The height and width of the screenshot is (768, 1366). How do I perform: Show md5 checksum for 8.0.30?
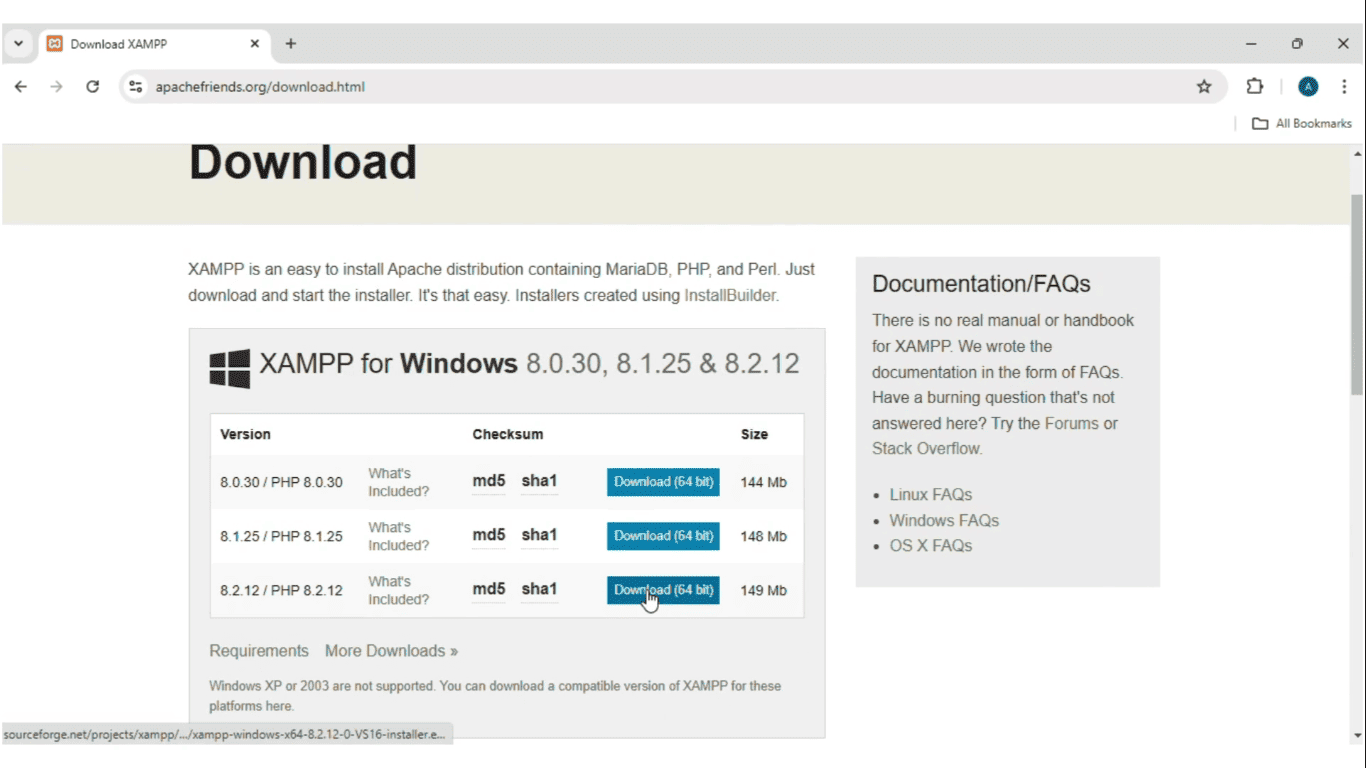489,482
